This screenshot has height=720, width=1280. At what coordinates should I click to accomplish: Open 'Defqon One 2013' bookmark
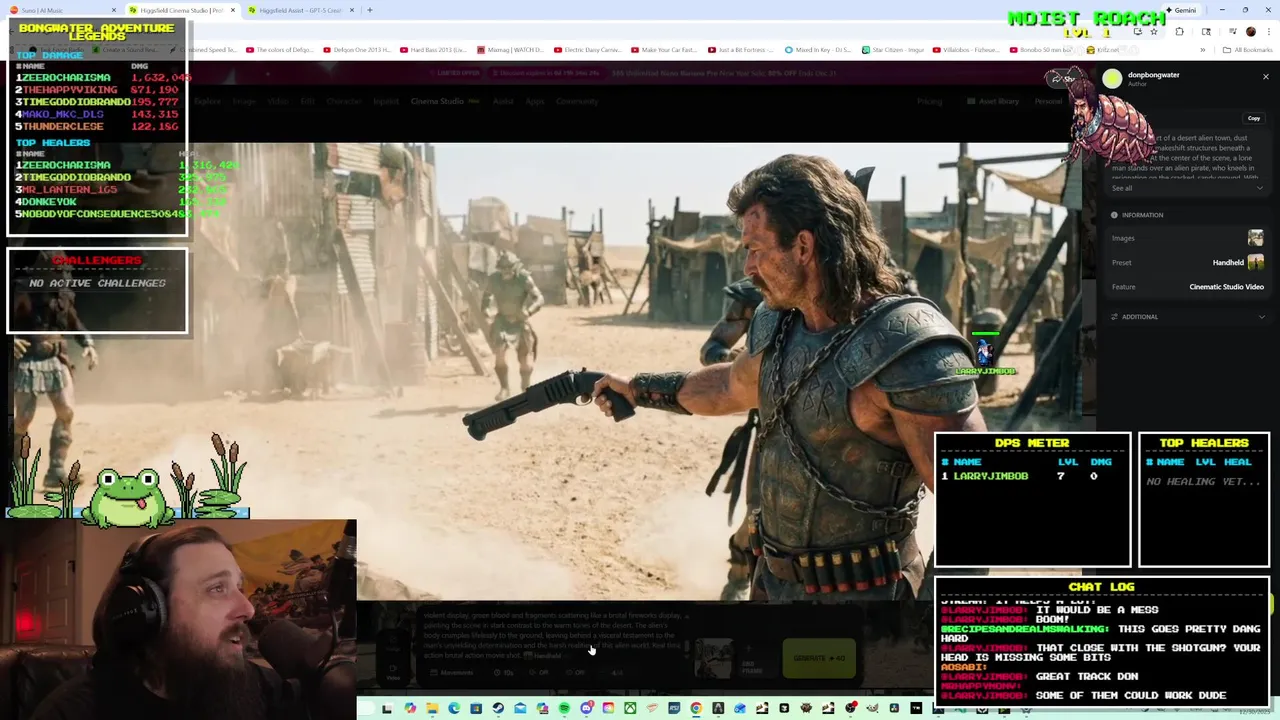click(x=356, y=49)
